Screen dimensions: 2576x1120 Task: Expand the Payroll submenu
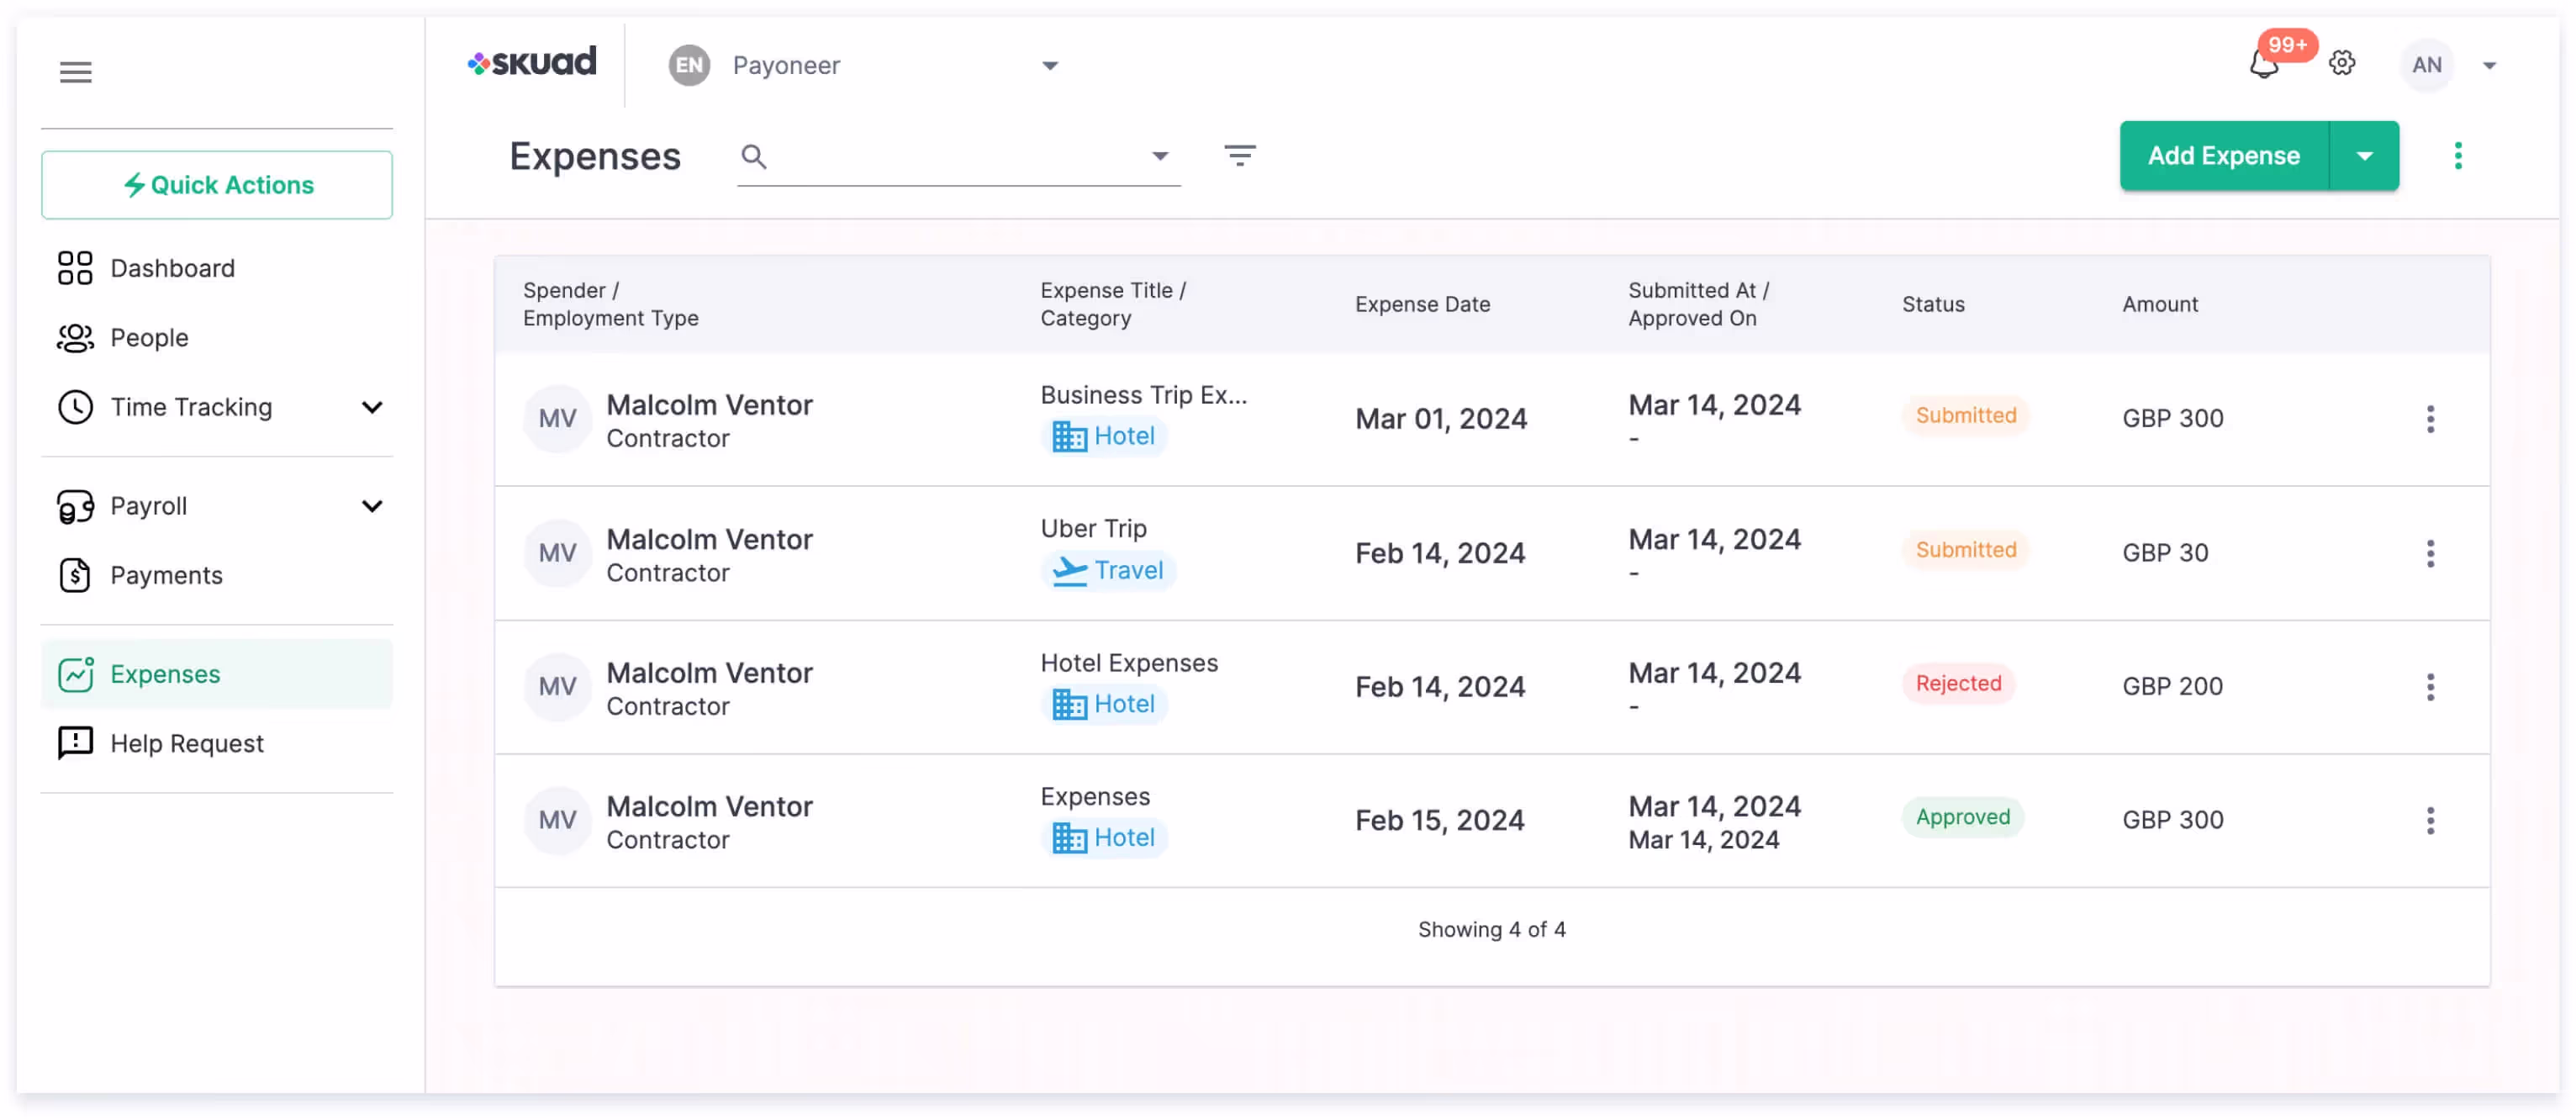coord(372,506)
